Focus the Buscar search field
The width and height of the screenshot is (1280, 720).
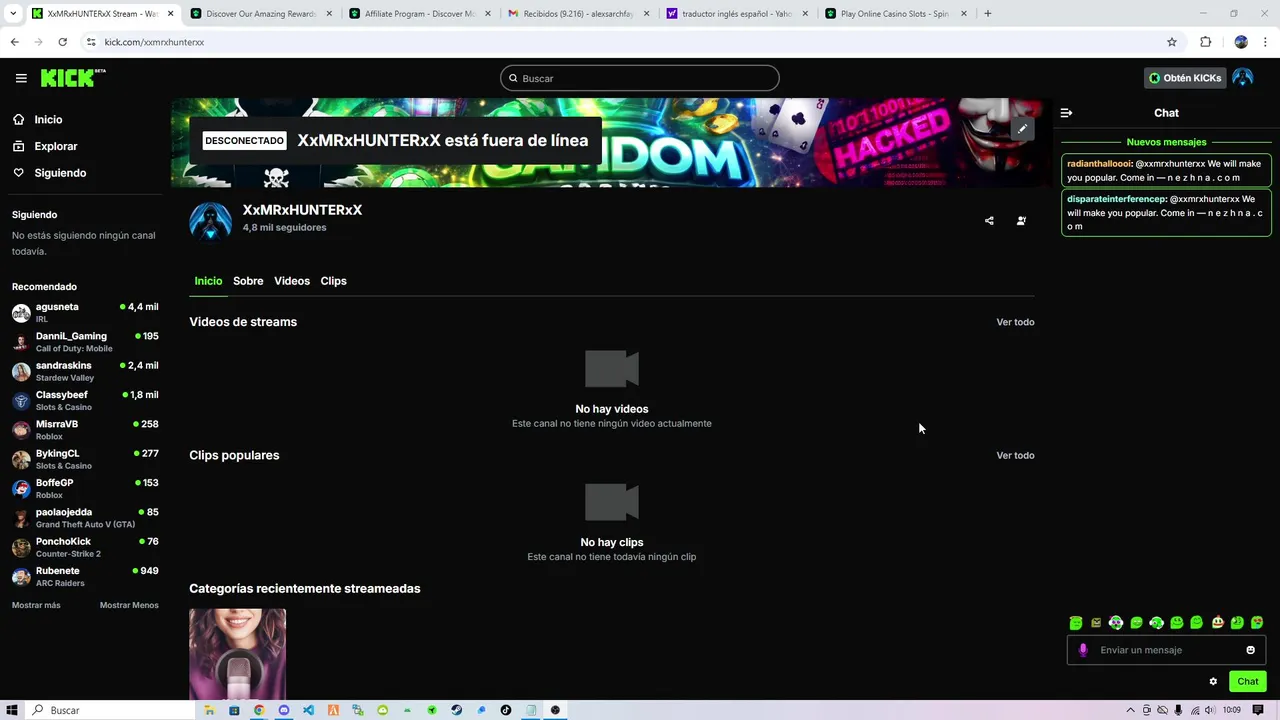click(640, 78)
